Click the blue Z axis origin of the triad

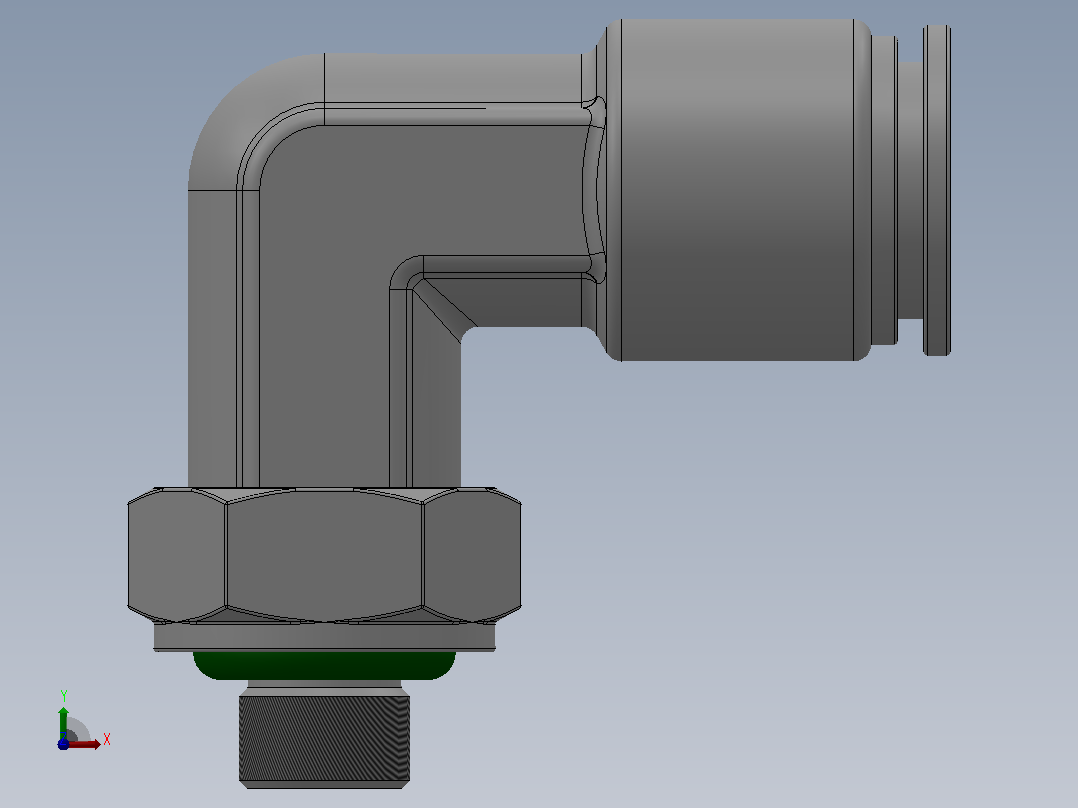point(63,744)
